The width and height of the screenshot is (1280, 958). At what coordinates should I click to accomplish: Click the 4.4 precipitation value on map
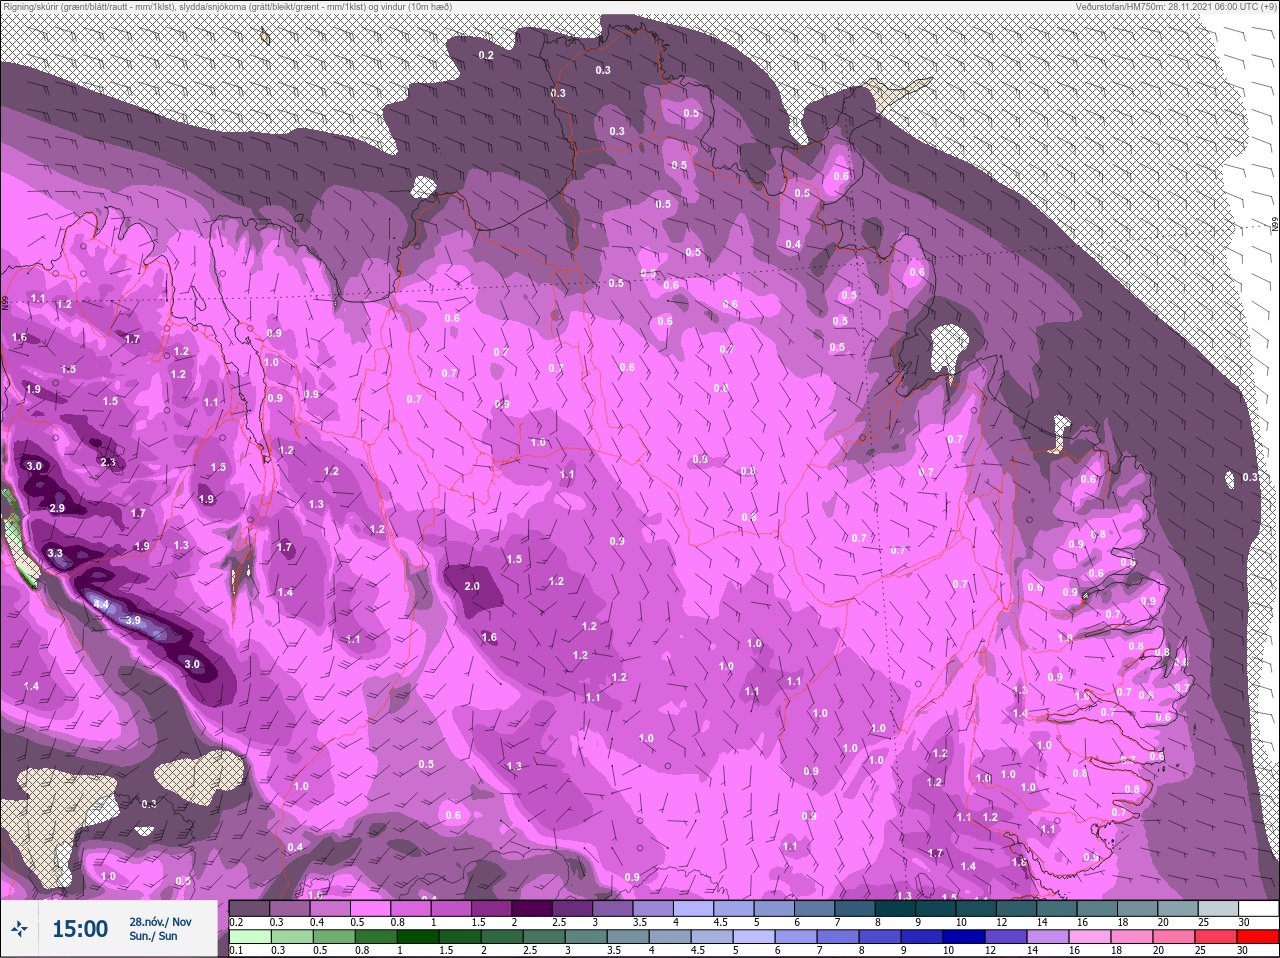point(101,605)
